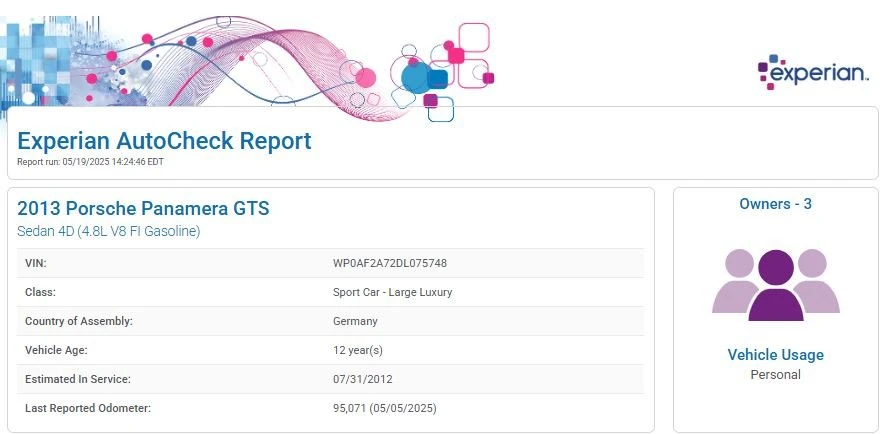Screen dimensions: 894x434
Task: Select the Personal usage value
Action: click(x=775, y=375)
